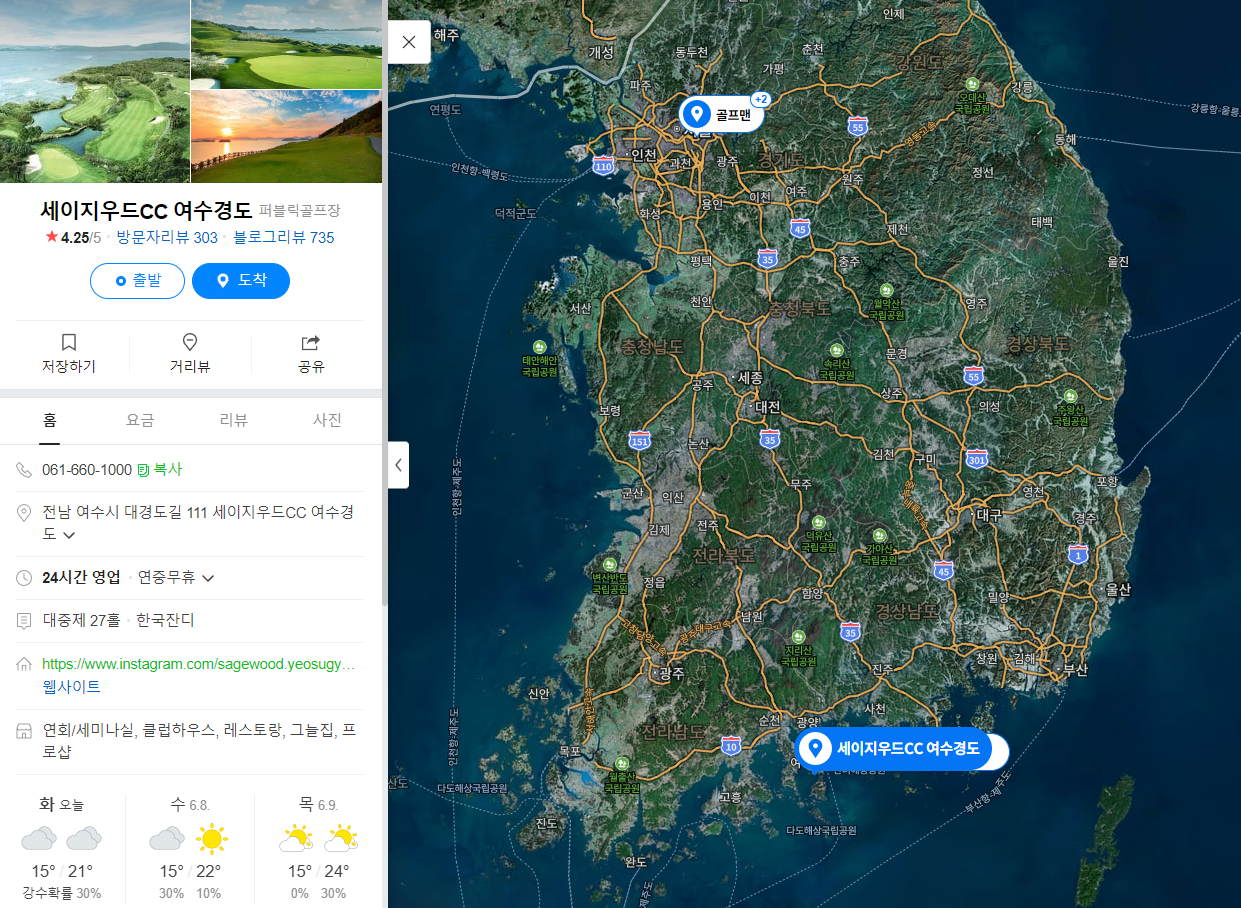Click highway 151 shield near 보령

coord(640,440)
